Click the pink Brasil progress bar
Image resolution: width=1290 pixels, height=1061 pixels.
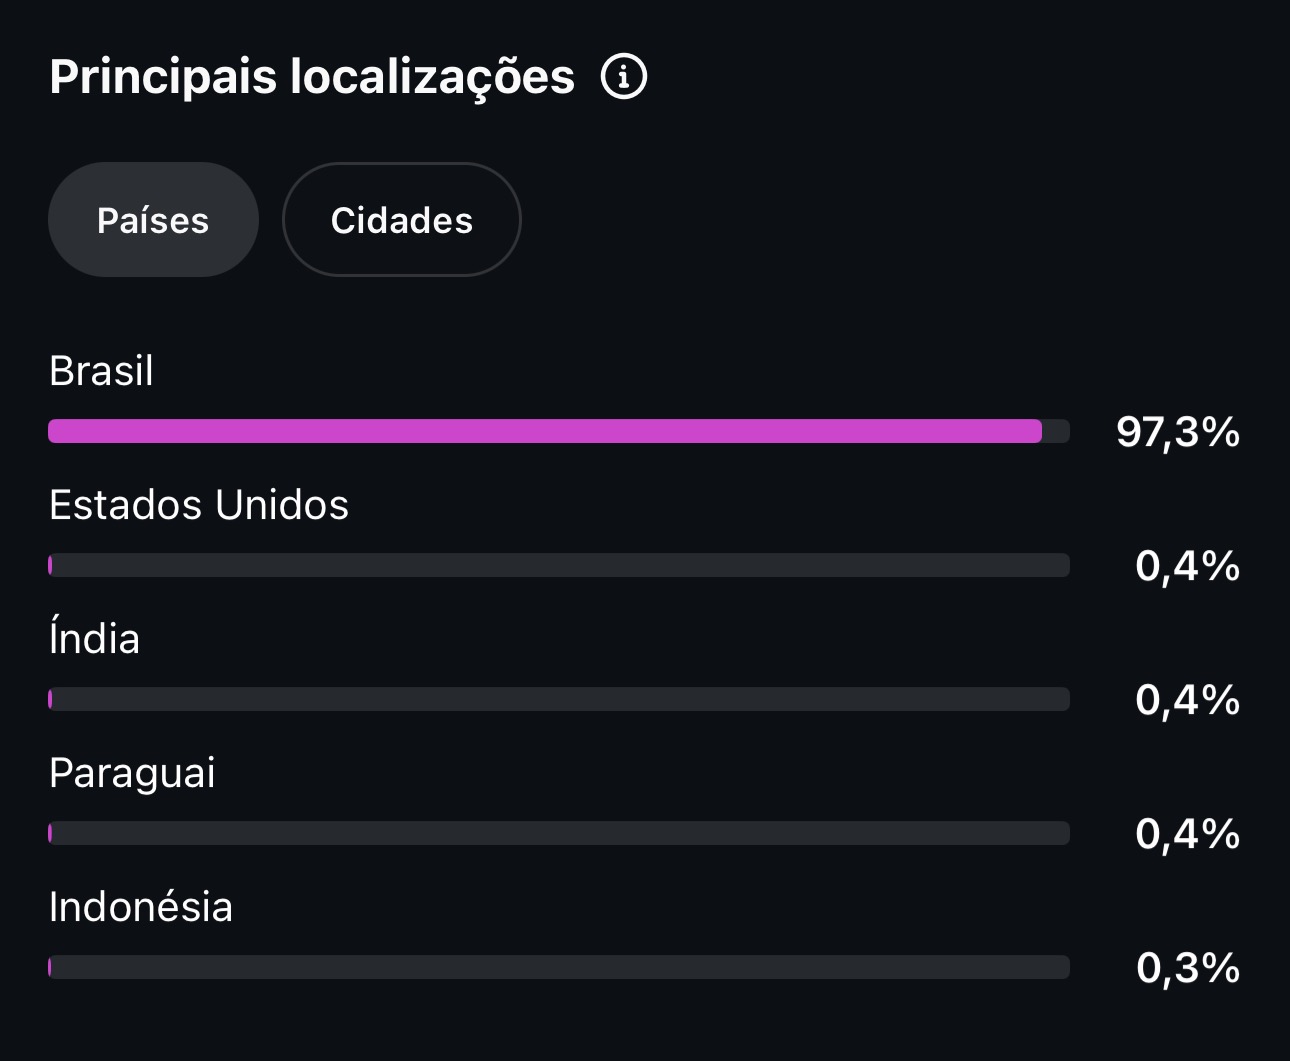pos(545,431)
